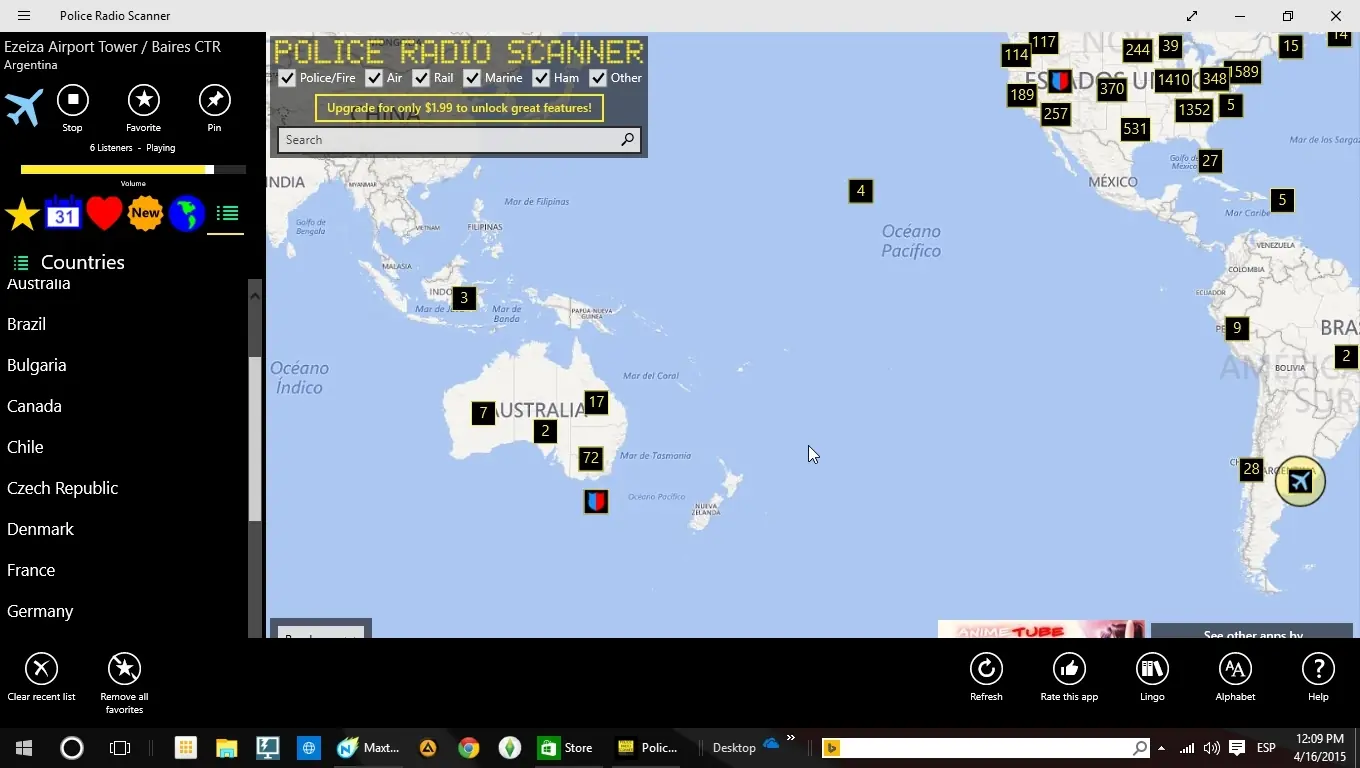Click Clear recent list button
Screen dimensions: 1360x768
[x=41, y=678]
